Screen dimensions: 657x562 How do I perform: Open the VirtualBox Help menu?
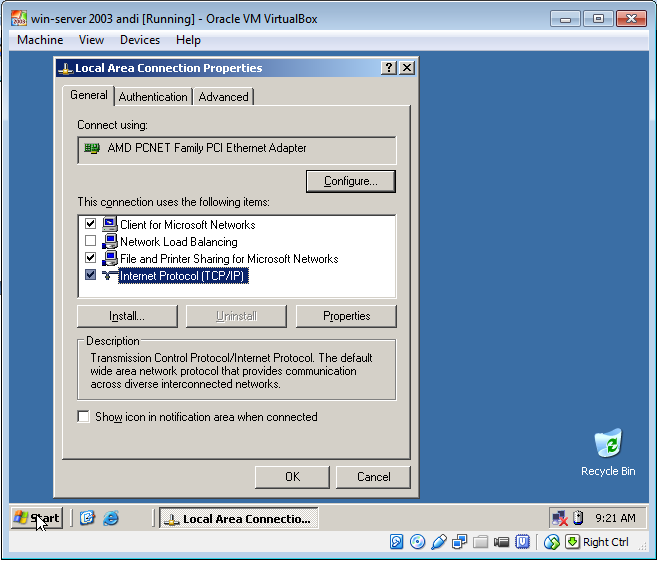[x=188, y=40]
